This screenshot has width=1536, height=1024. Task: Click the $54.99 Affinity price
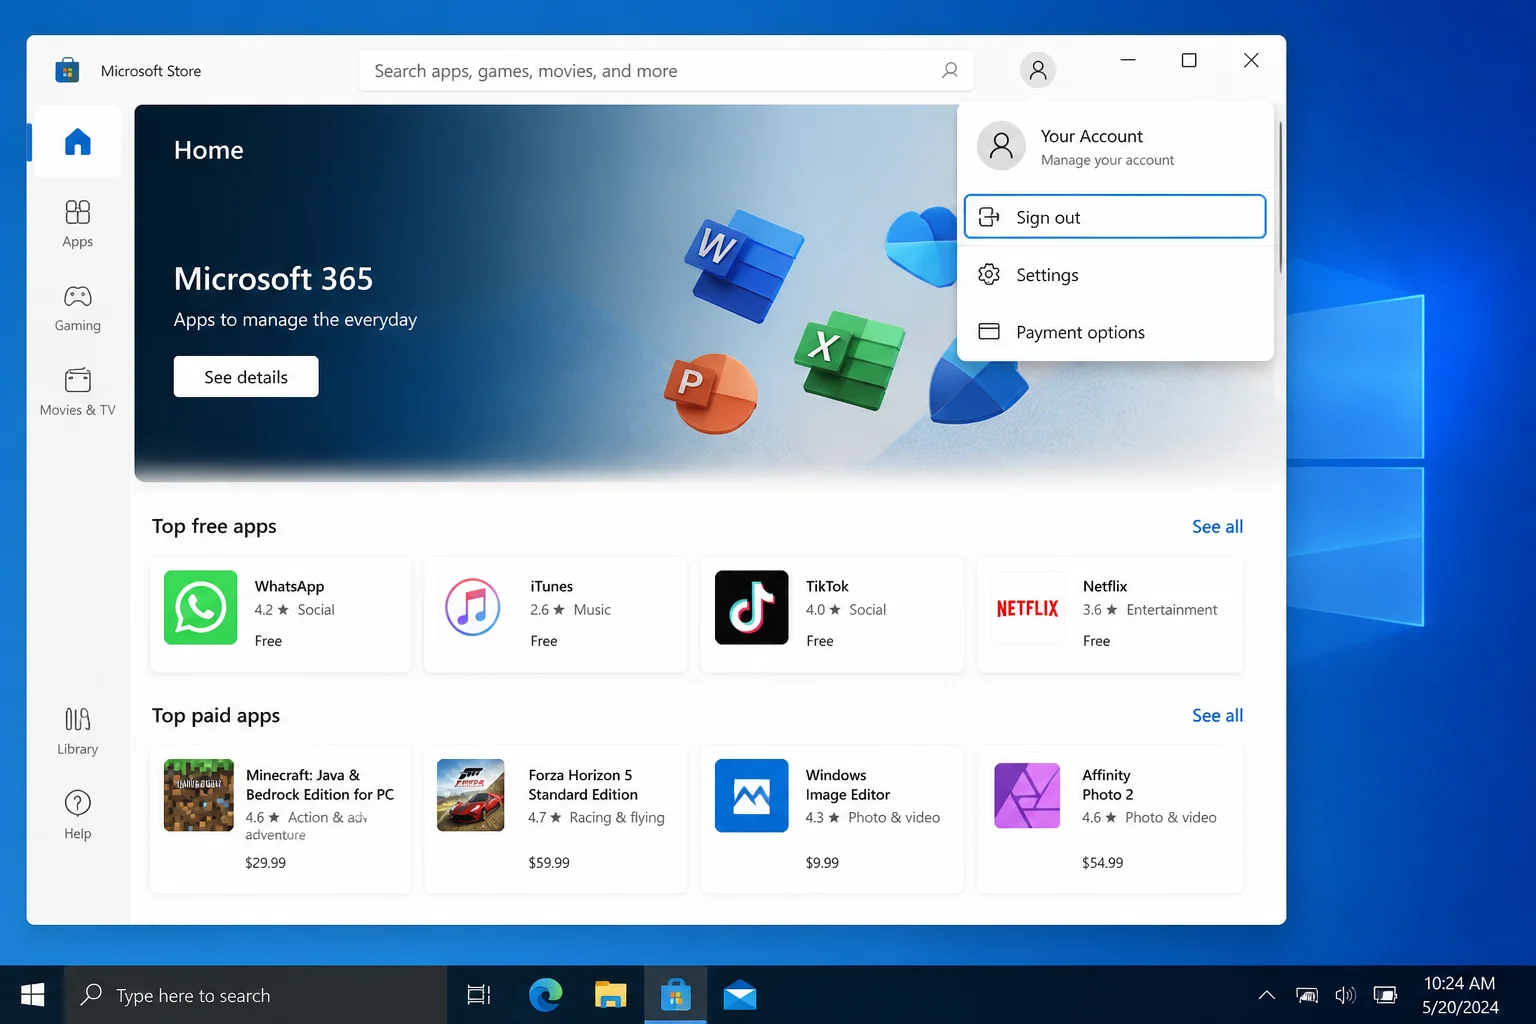tap(1102, 862)
